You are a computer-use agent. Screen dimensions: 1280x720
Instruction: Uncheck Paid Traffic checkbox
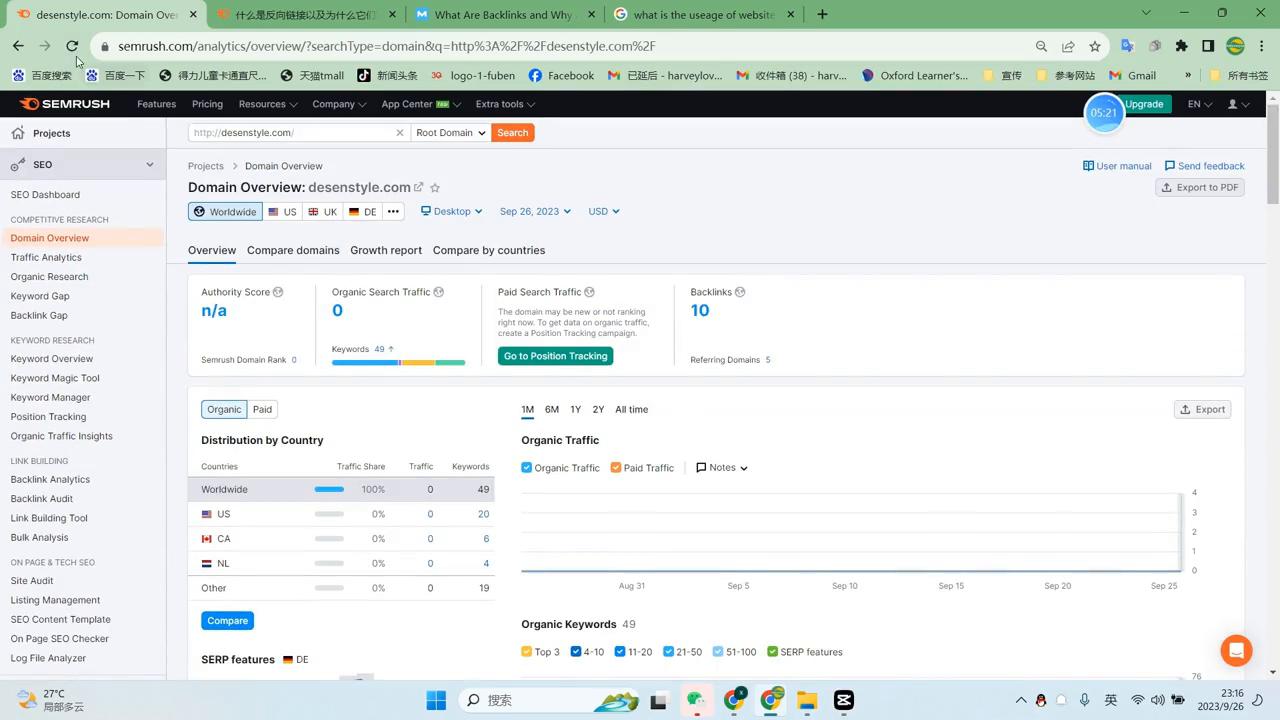coord(616,467)
